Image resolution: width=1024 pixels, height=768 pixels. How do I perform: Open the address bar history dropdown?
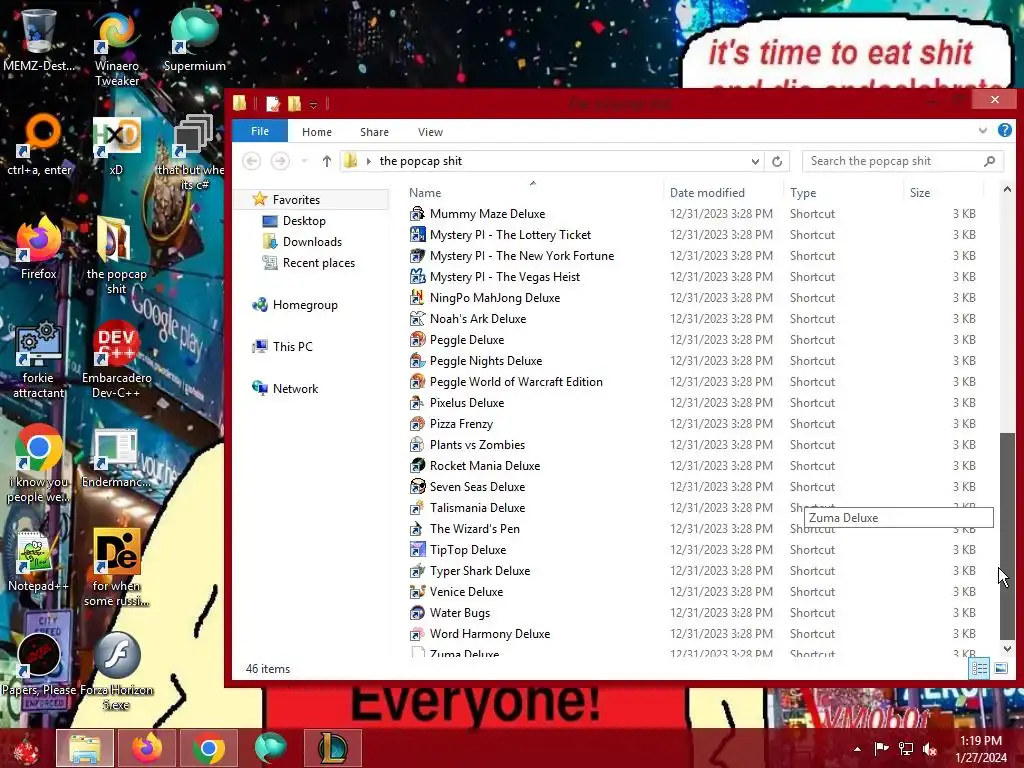coord(755,161)
